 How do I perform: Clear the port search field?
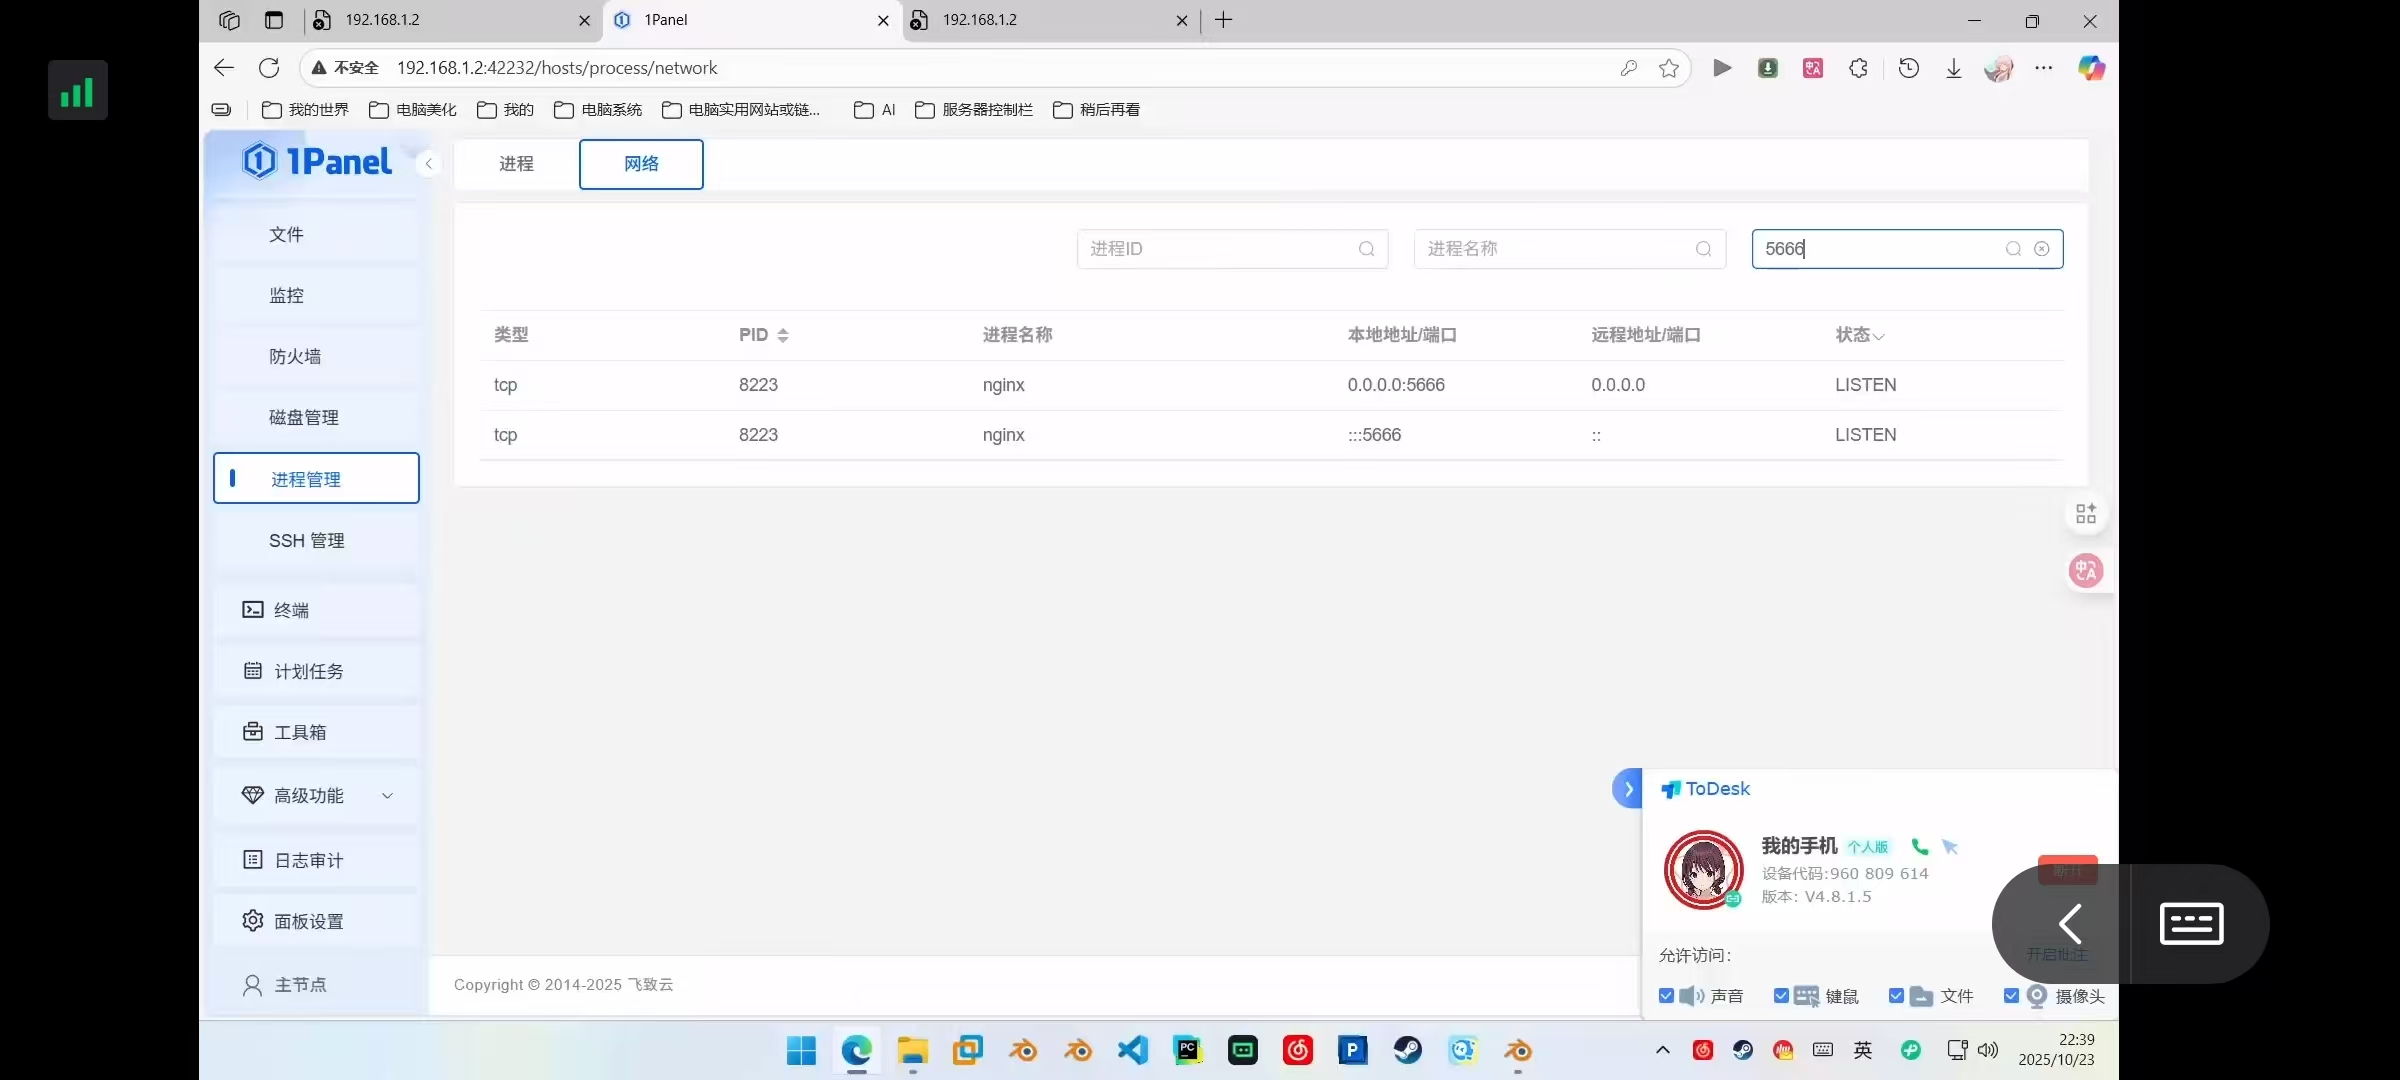[x=2042, y=249]
